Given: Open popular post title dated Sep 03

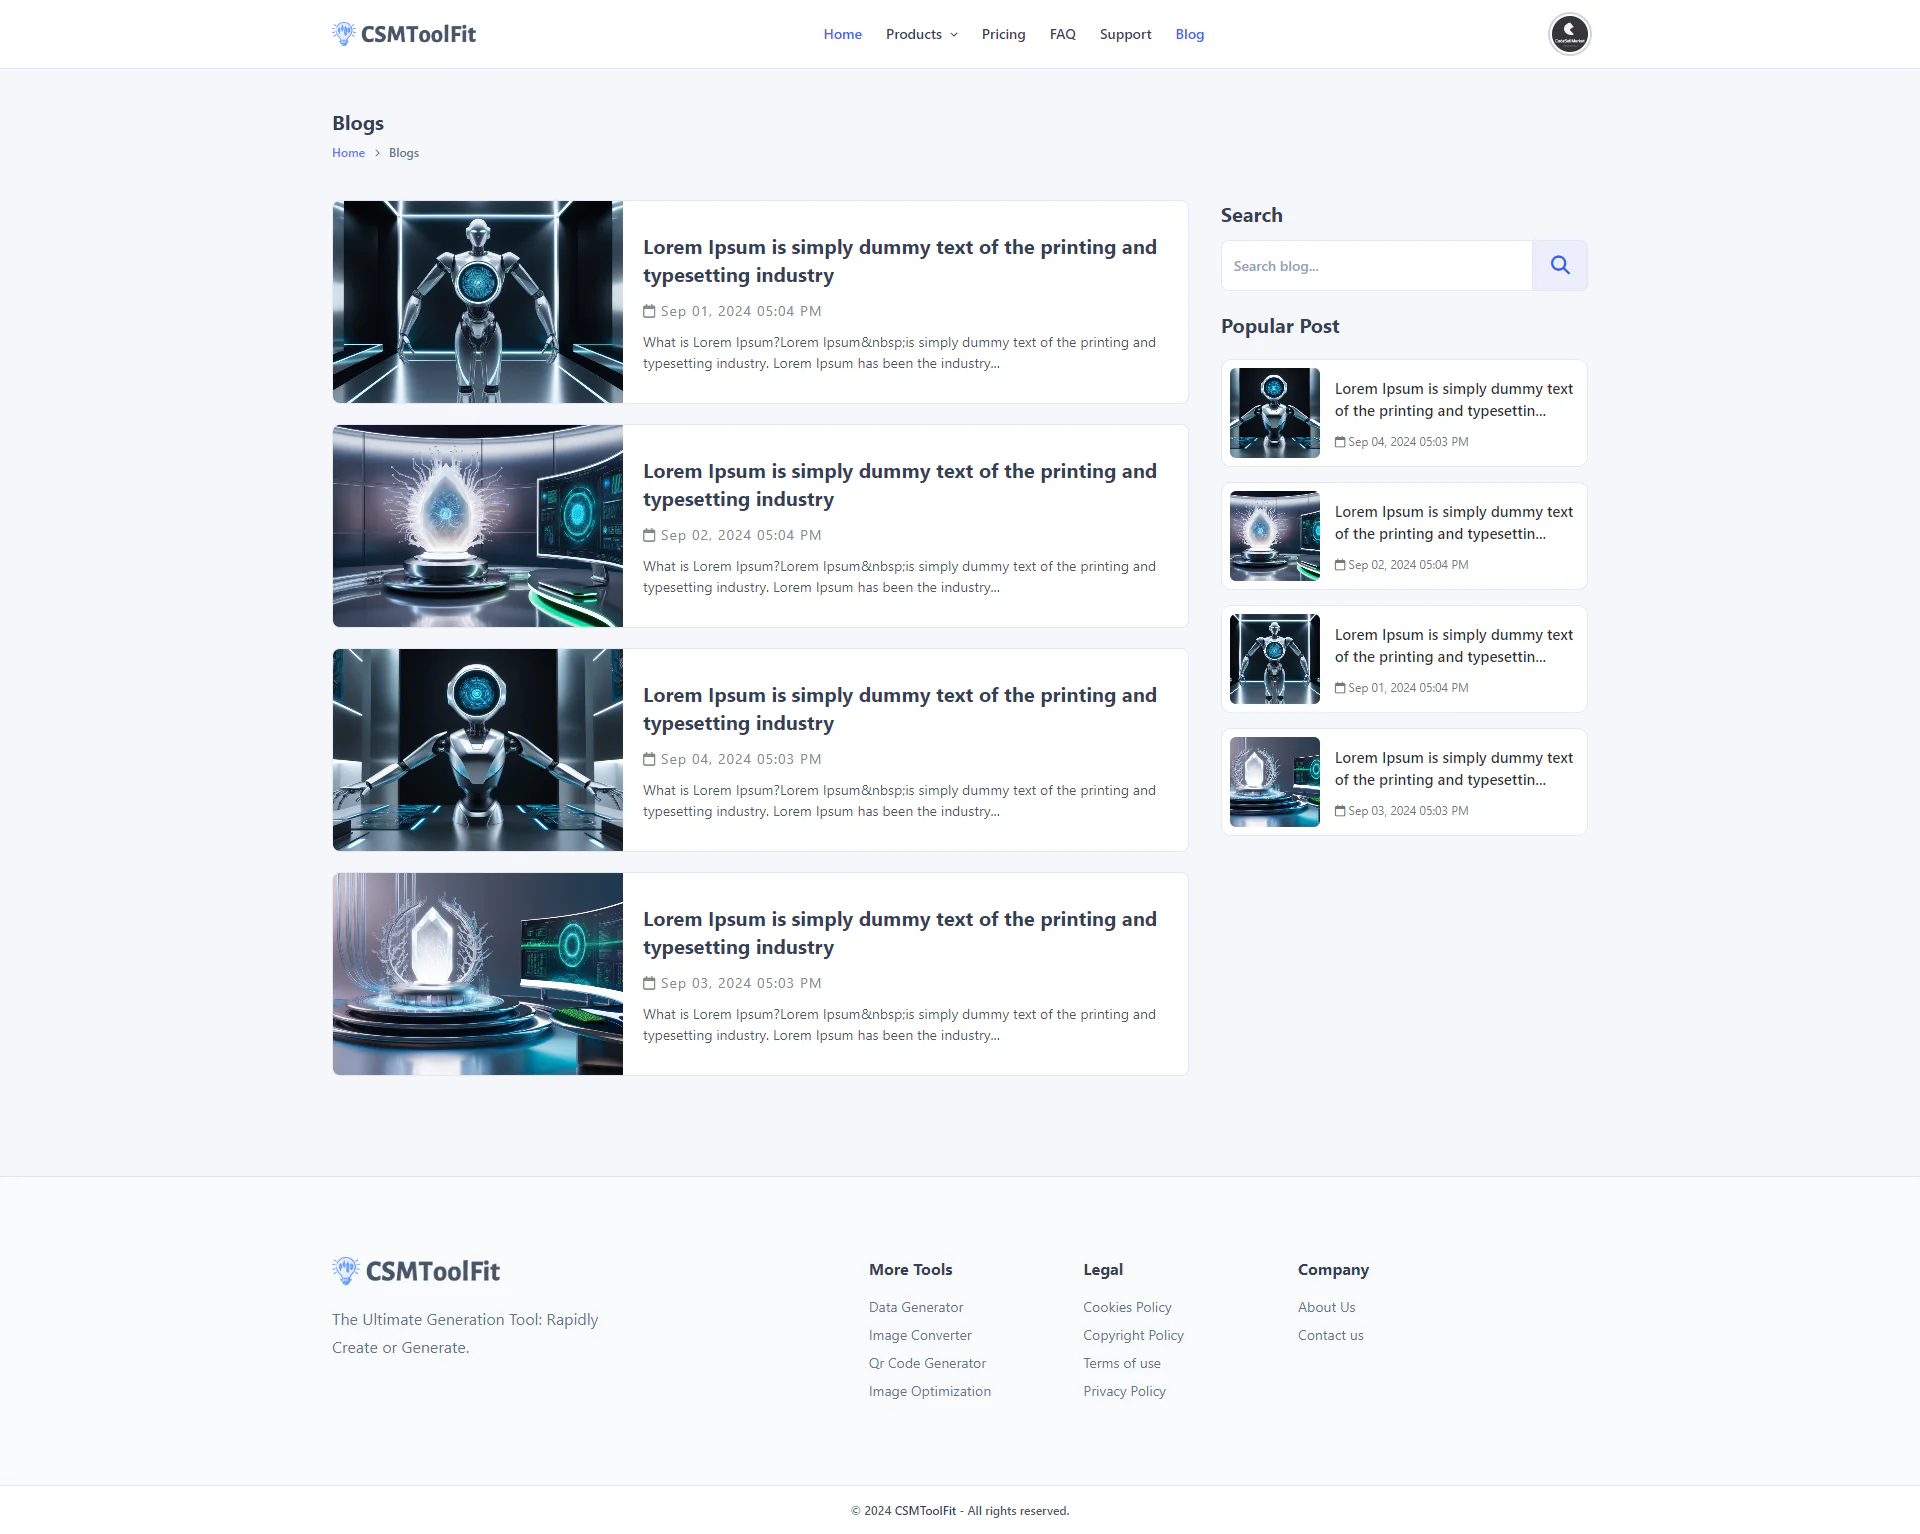Looking at the screenshot, I should (1454, 769).
